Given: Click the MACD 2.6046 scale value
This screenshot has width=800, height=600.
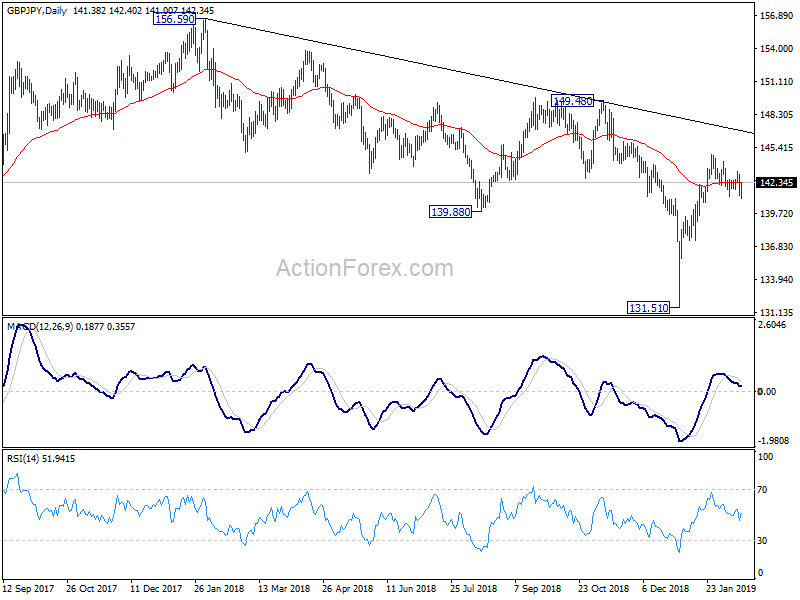Looking at the screenshot, I should pyautogui.click(x=772, y=325).
